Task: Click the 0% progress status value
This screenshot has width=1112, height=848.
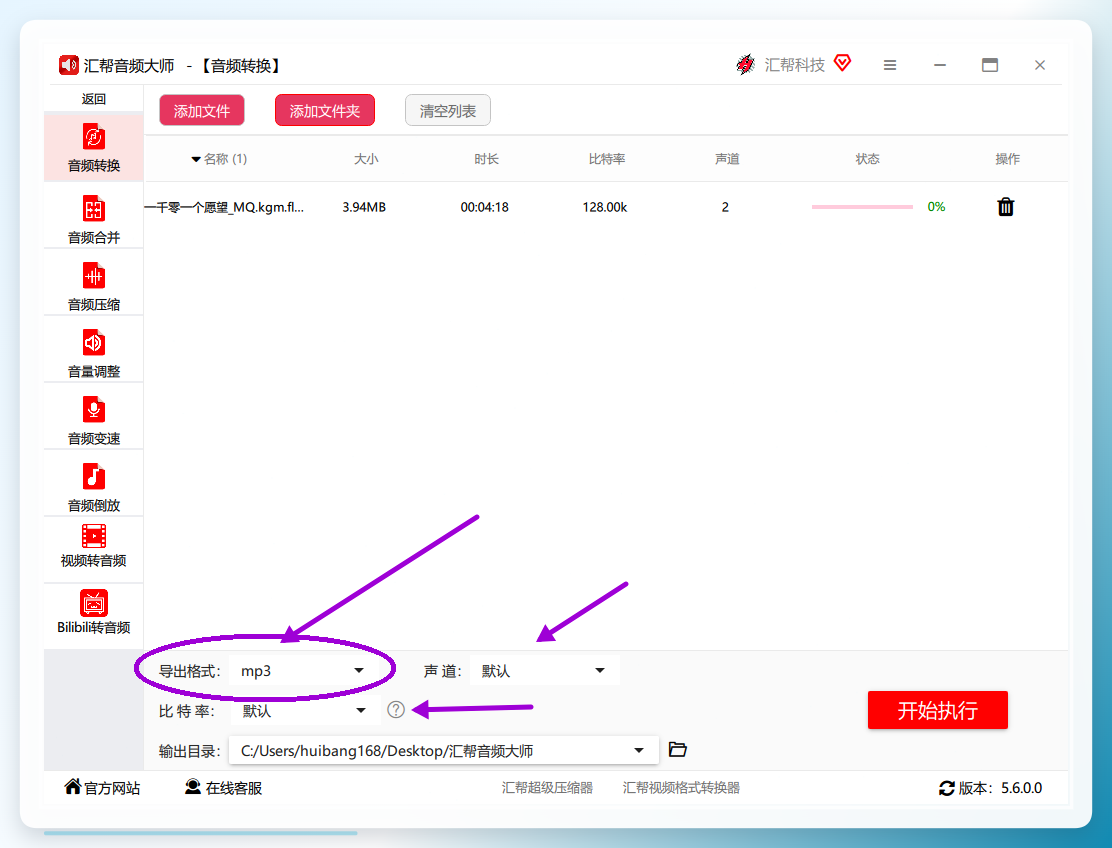Action: (936, 207)
